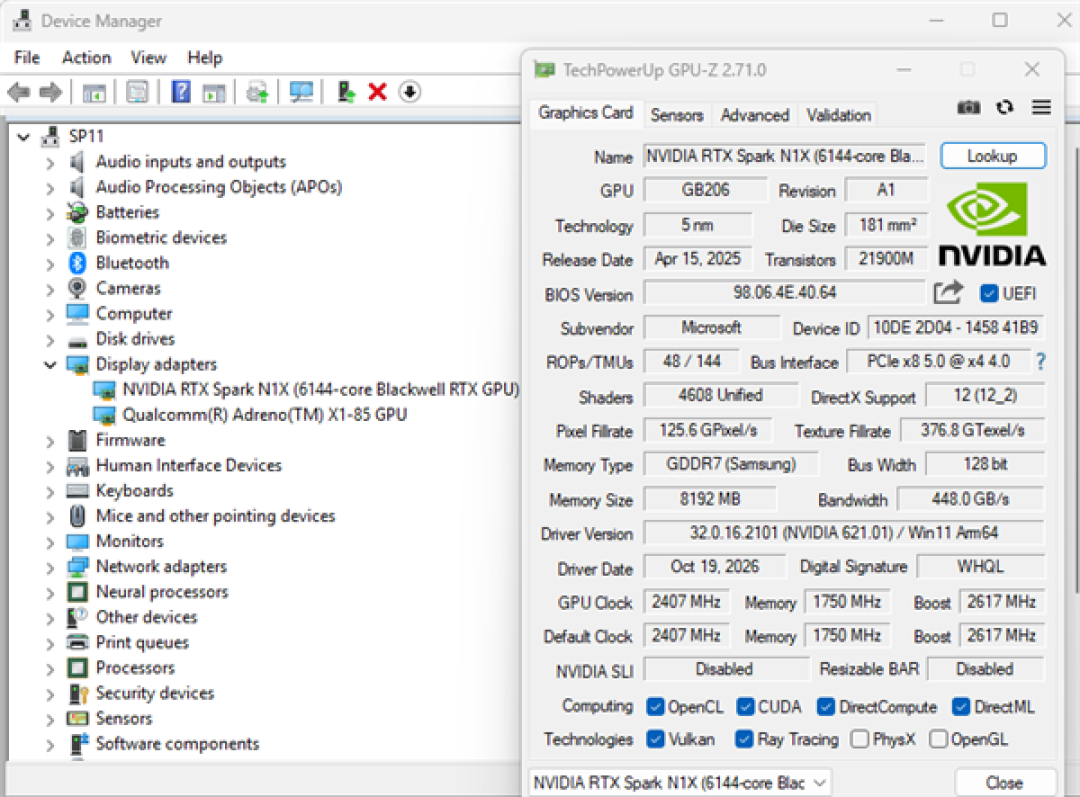Click the Close button in GPU-Z
This screenshot has height=797, width=1080.
coord(1005,783)
